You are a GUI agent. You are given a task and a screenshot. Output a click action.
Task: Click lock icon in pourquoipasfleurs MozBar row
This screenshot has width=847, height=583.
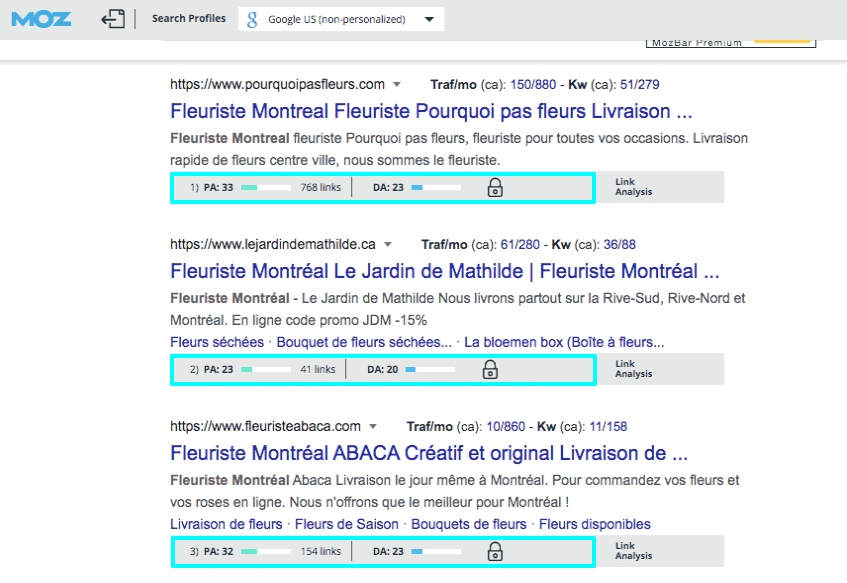pyautogui.click(x=494, y=187)
